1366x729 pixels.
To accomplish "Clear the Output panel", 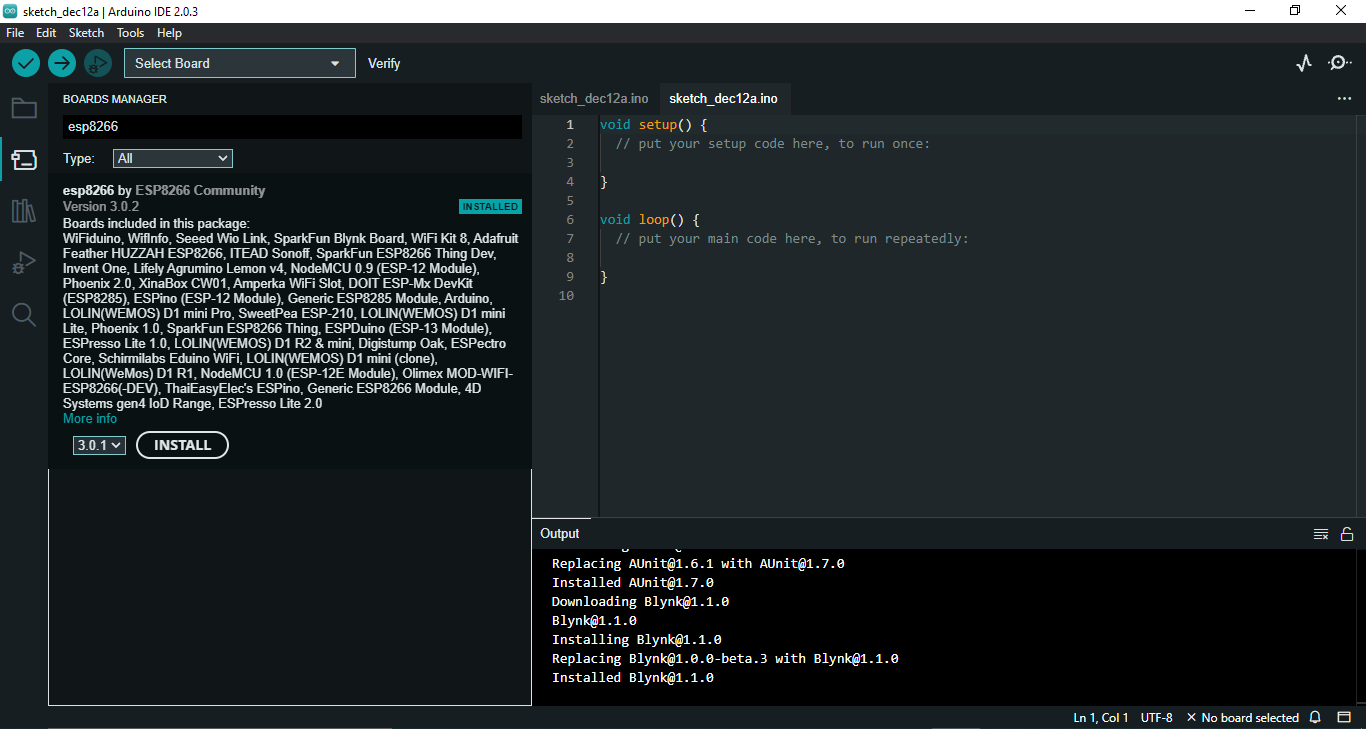I will [1321, 534].
